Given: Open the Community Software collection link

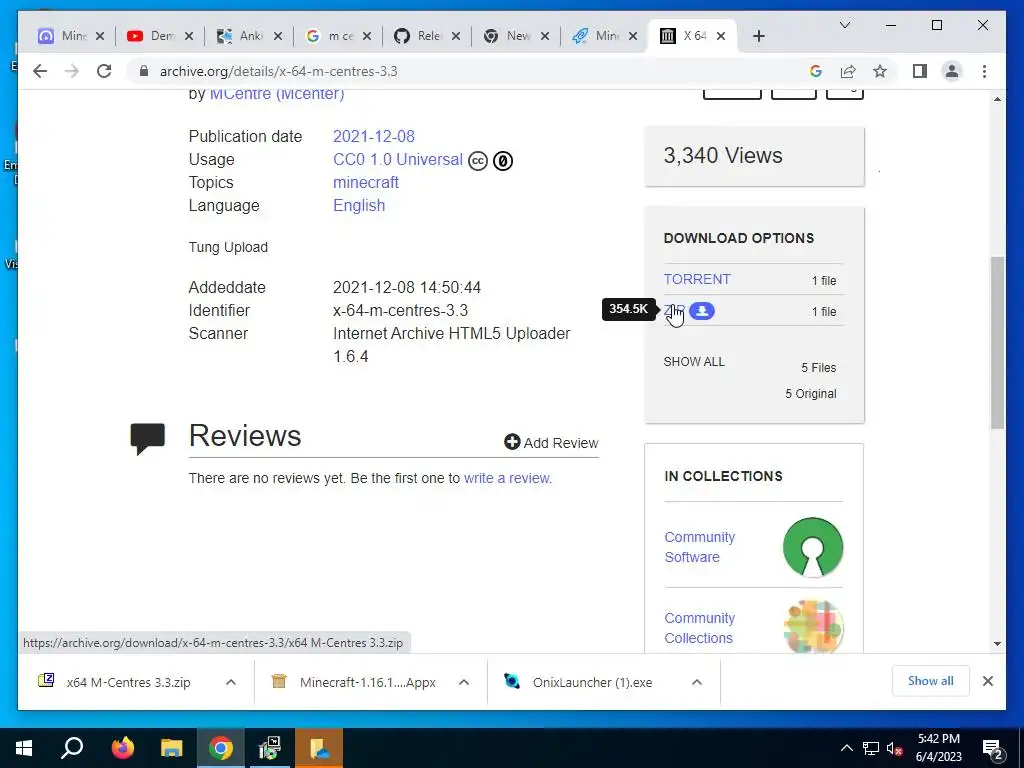Looking at the screenshot, I should pyautogui.click(x=699, y=547).
